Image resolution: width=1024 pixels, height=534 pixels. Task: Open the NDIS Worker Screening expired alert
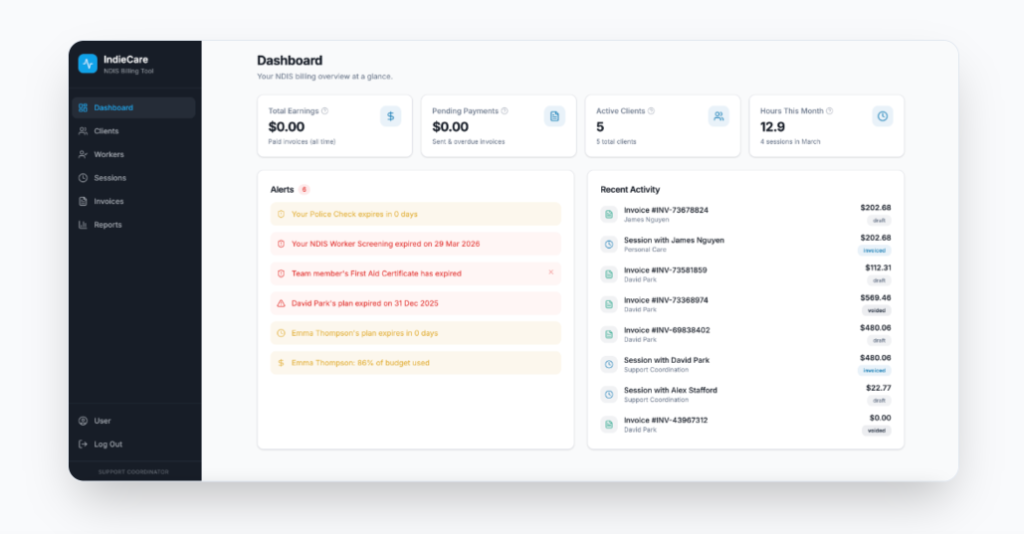pos(415,244)
